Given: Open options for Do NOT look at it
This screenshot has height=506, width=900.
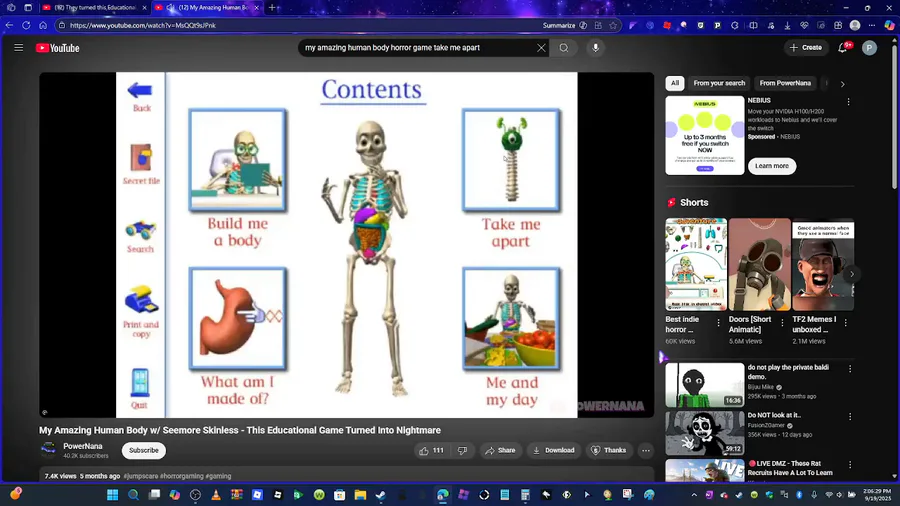Looking at the screenshot, I should coord(850,417).
